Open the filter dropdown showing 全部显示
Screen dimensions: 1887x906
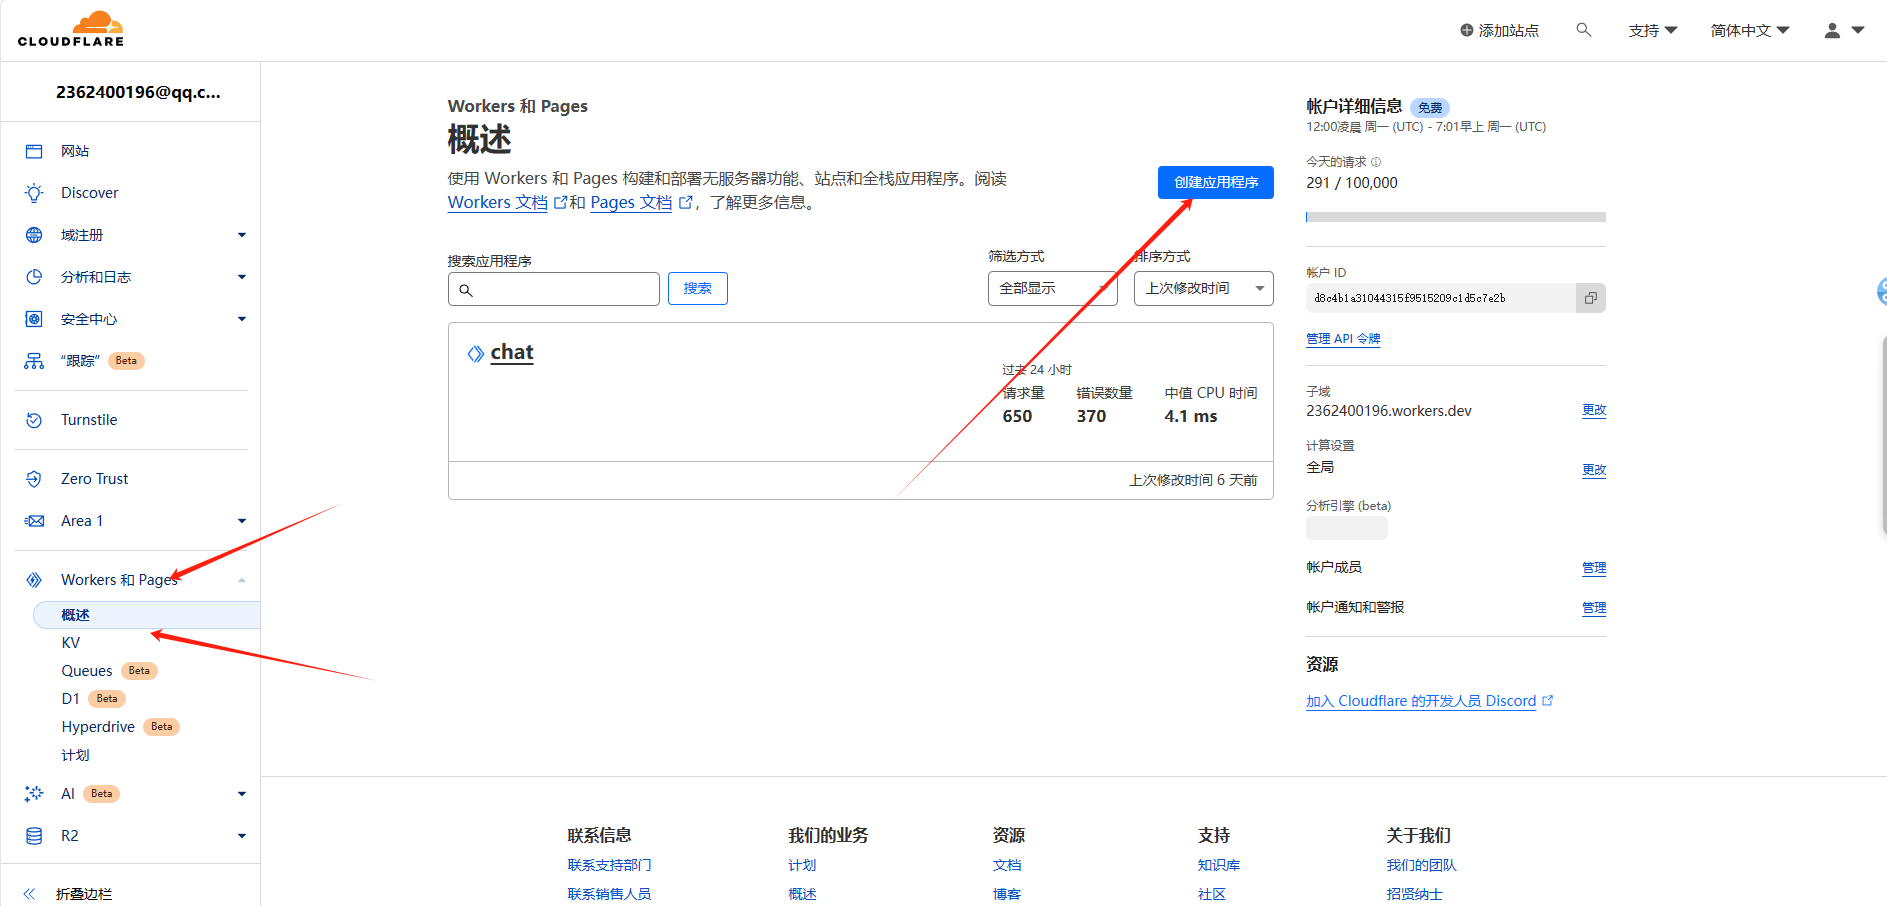1052,288
